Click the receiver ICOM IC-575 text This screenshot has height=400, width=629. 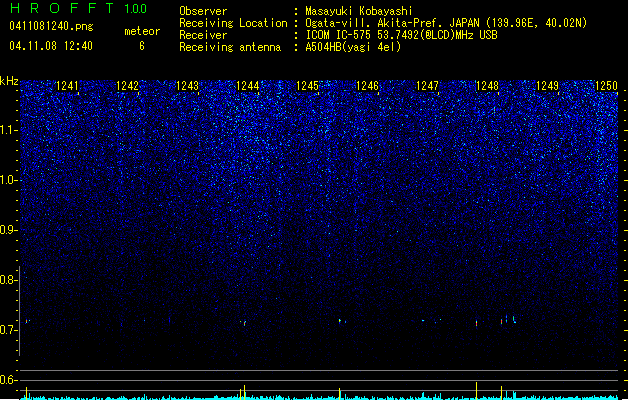[402, 35]
